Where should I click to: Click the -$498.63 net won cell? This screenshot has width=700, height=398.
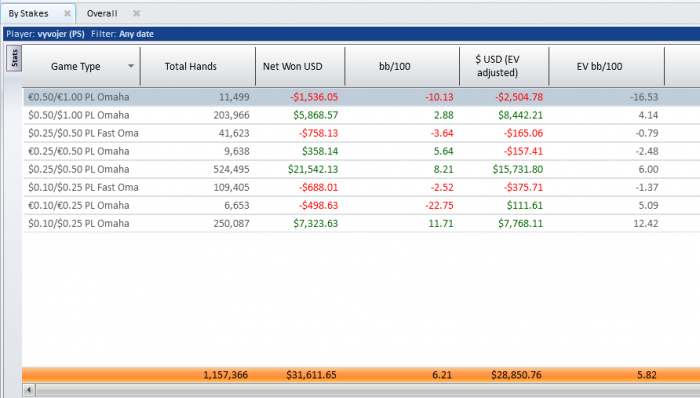tap(318, 205)
